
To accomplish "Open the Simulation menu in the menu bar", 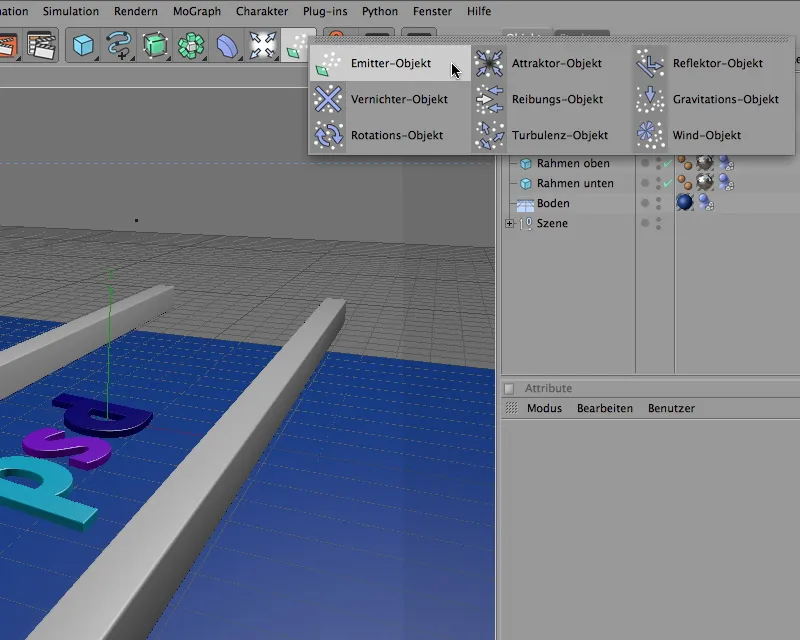I will tap(70, 11).
